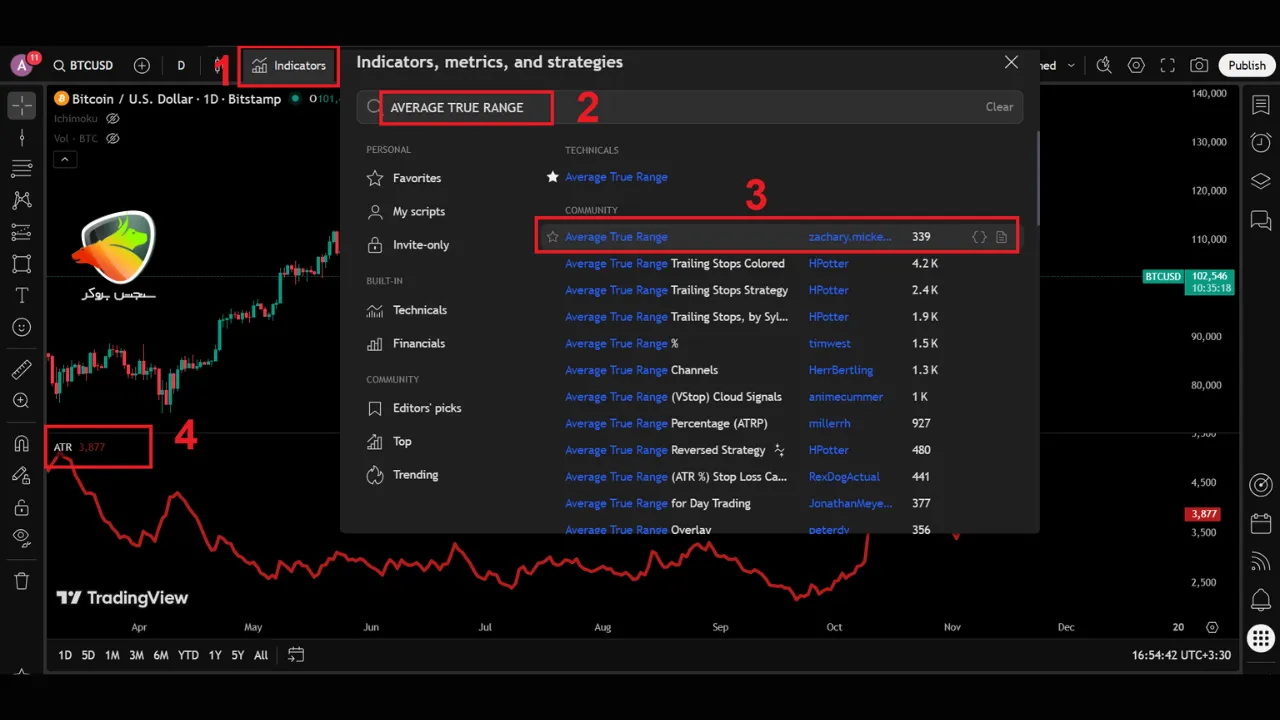Clear the indicator search field
Image resolution: width=1280 pixels, height=720 pixels.
(x=998, y=107)
